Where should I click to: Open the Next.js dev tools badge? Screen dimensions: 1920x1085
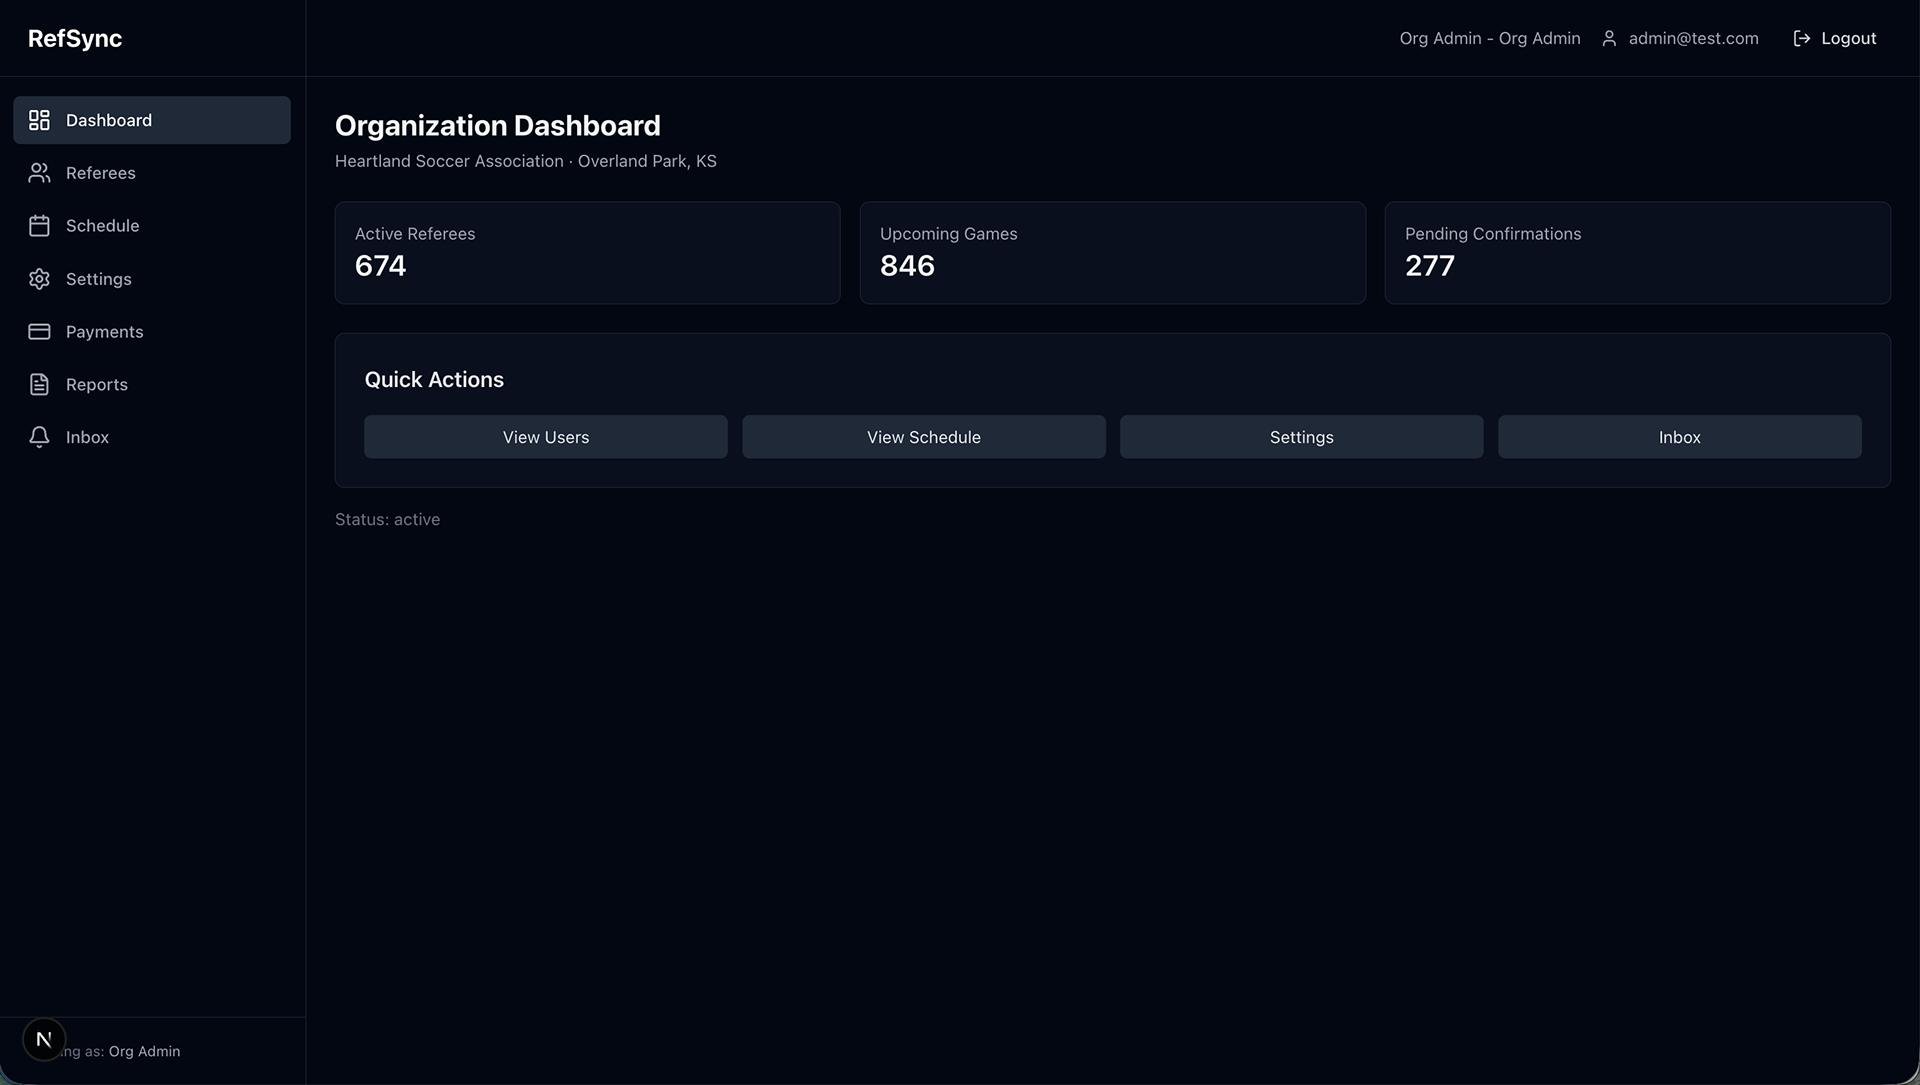tap(44, 1040)
